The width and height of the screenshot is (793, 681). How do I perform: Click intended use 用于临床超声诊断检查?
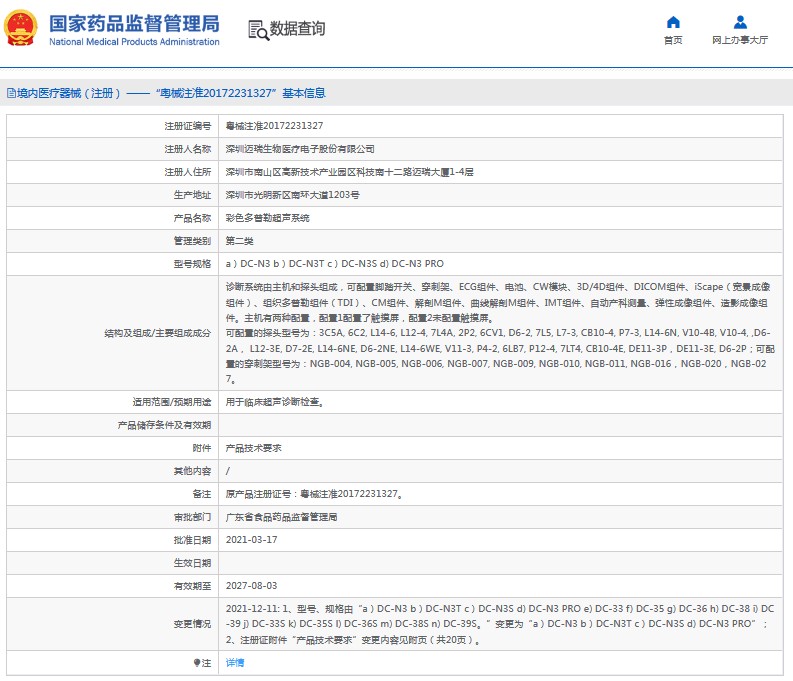[x=275, y=402]
